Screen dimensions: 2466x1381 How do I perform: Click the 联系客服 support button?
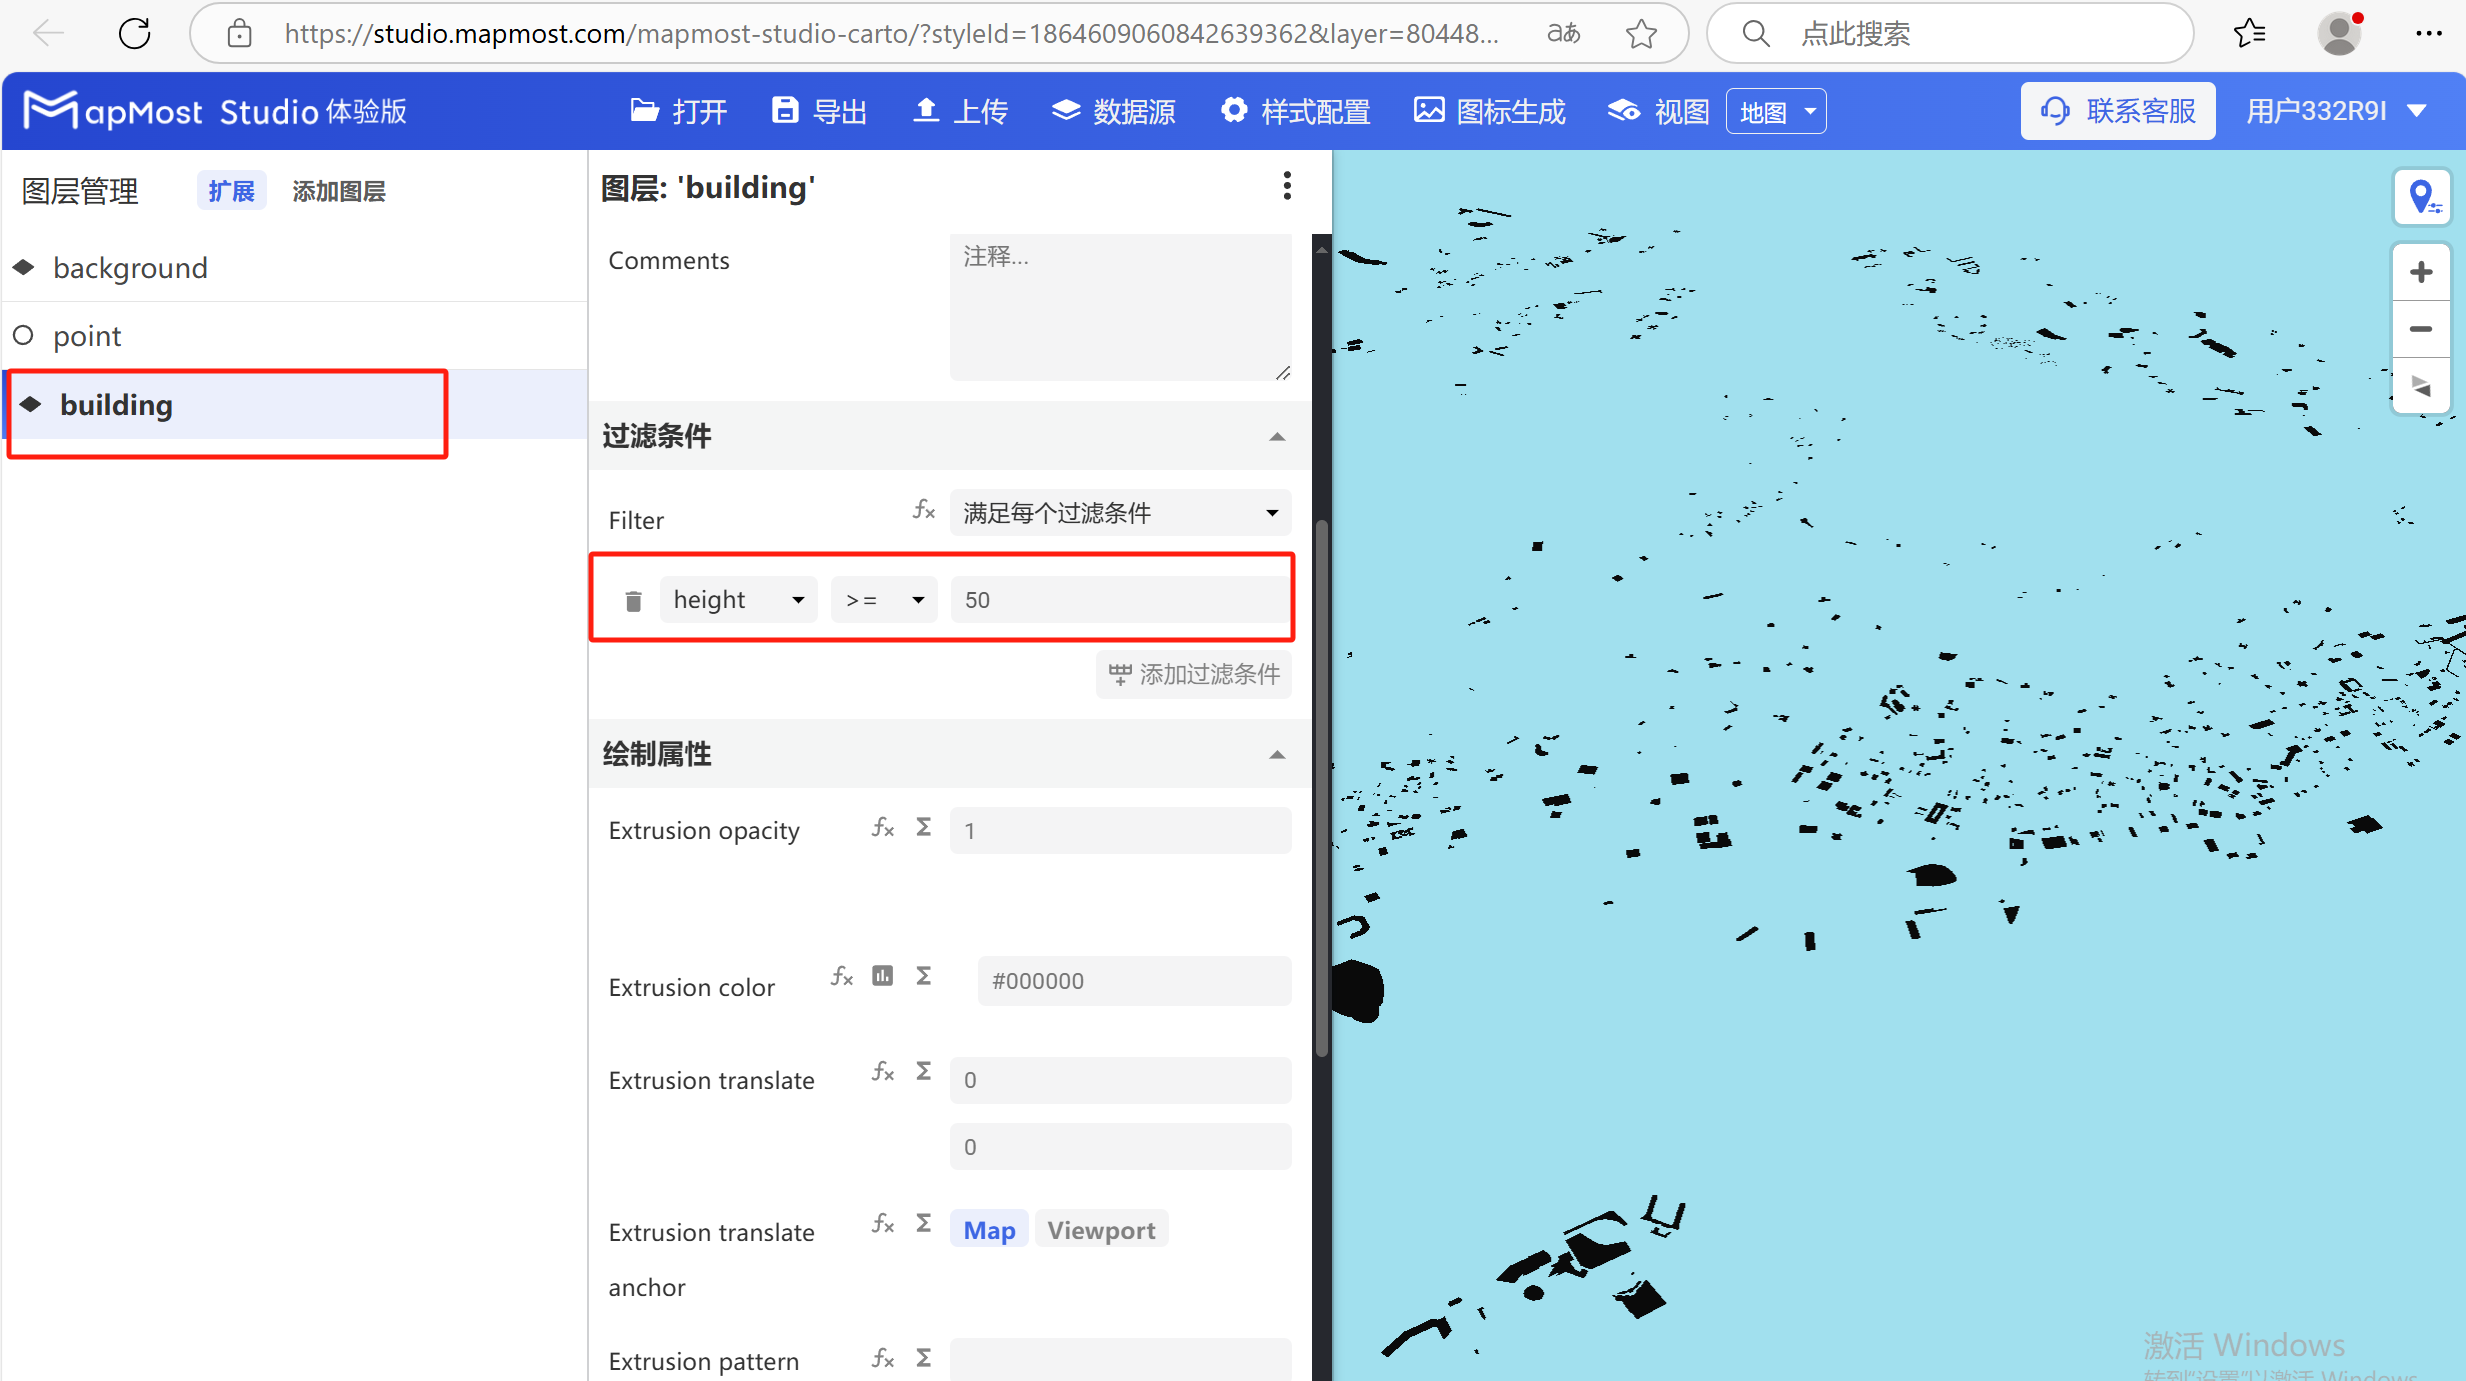[2117, 111]
